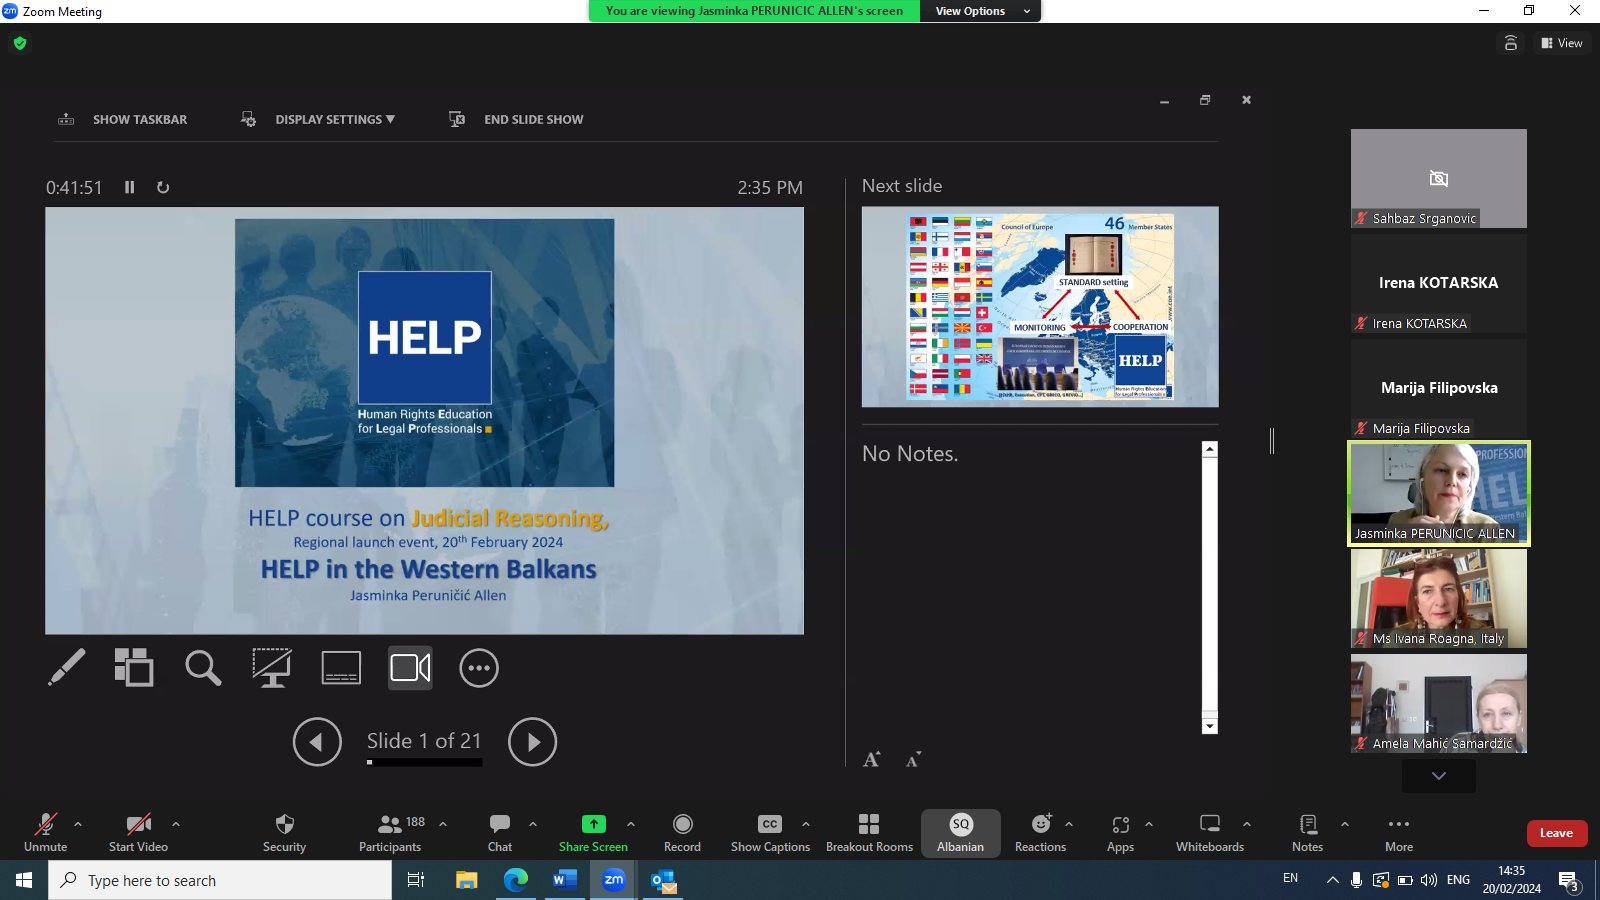The width and height of the screenshot is (1600, 900).
Task: Toggle Show Captions
Action: click(770, 832)
